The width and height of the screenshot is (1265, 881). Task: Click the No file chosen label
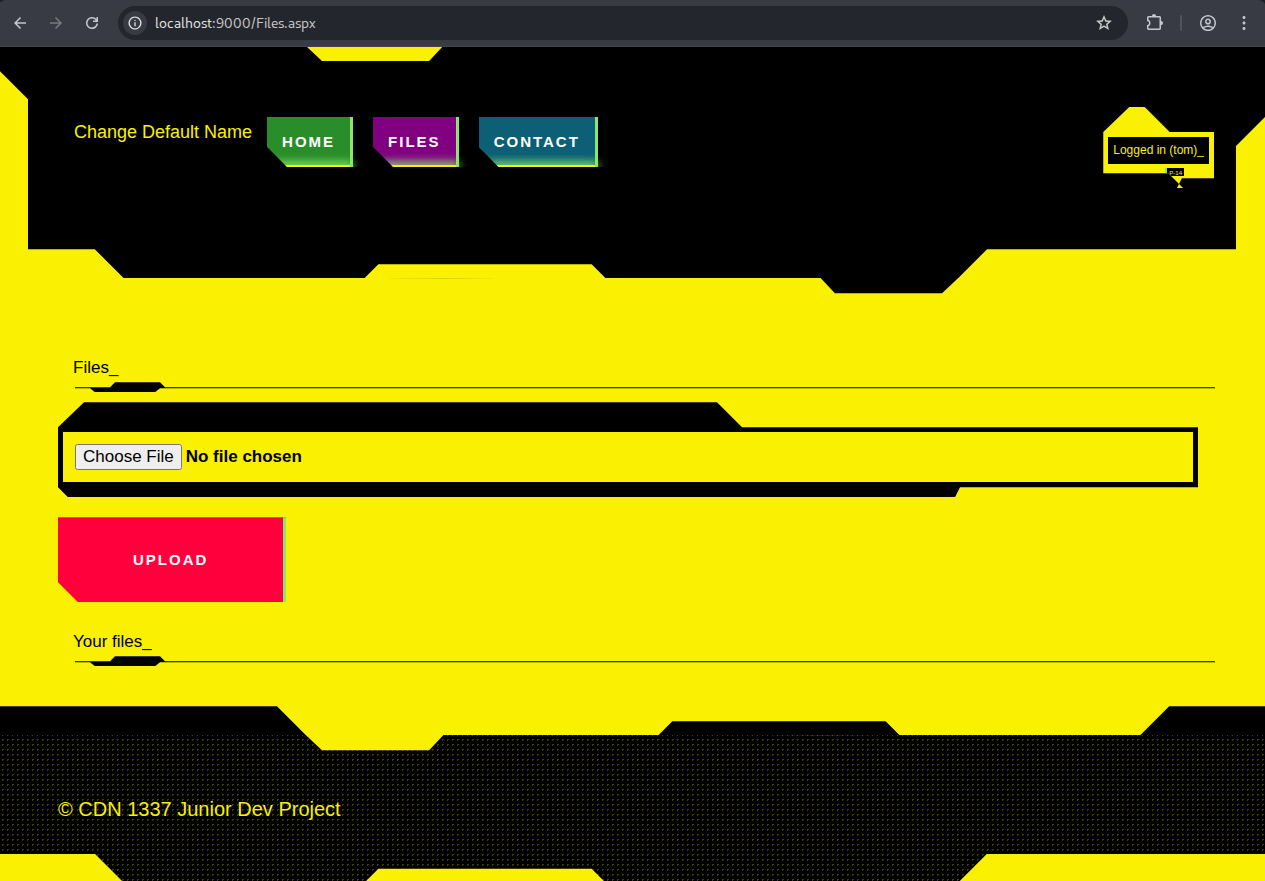244,457
